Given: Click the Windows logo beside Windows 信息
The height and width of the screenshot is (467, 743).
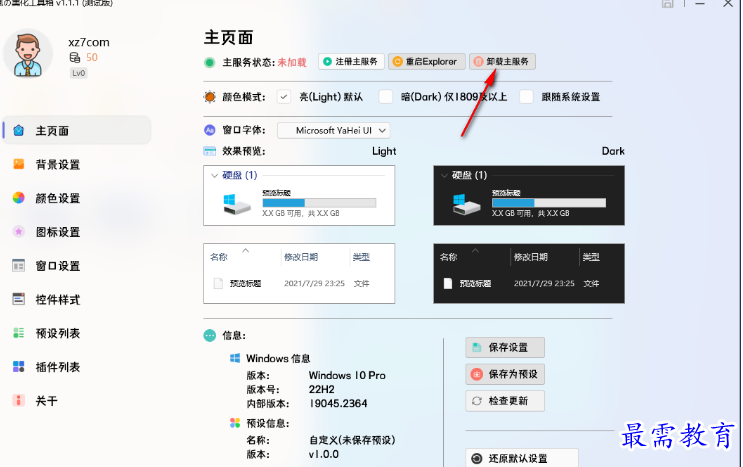Looking at the screenshot, I should (x=235, y=358).
